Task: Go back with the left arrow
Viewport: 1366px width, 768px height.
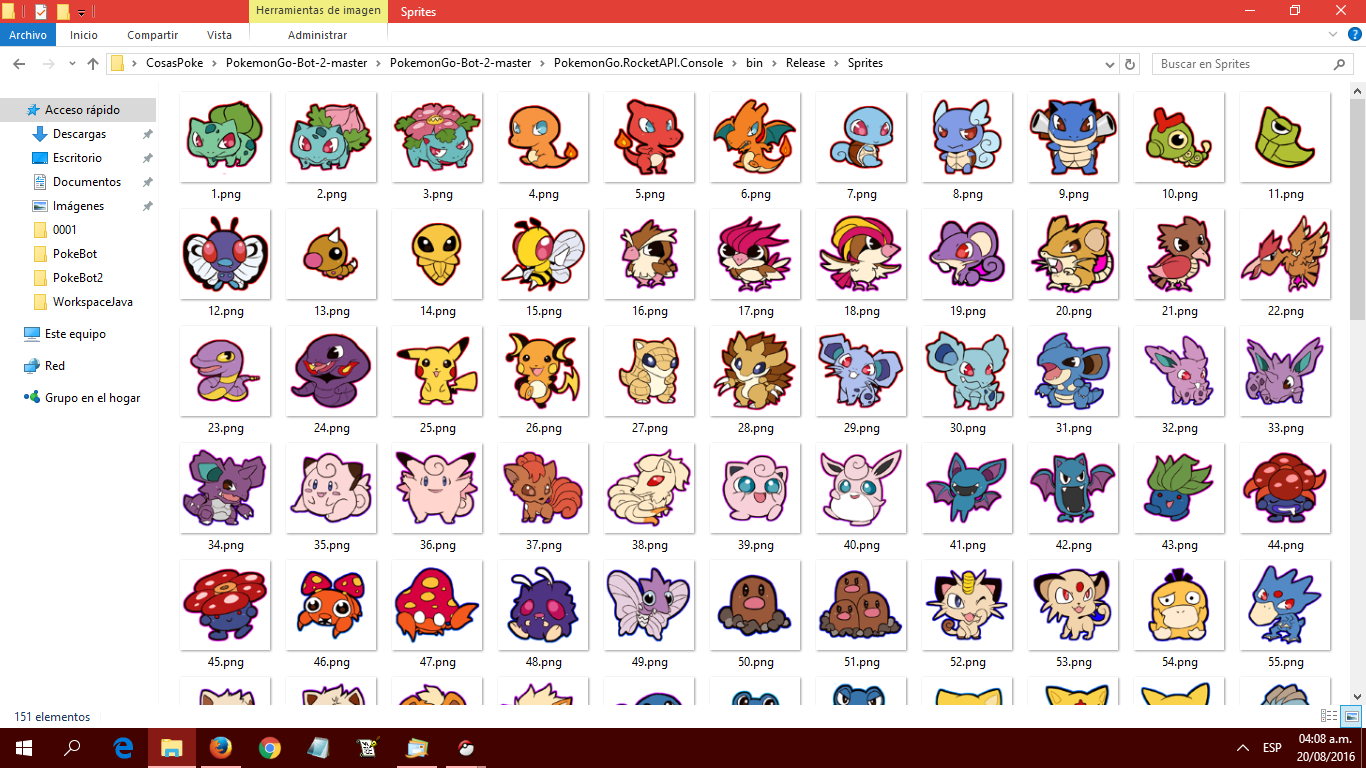Action: point(18,64)
